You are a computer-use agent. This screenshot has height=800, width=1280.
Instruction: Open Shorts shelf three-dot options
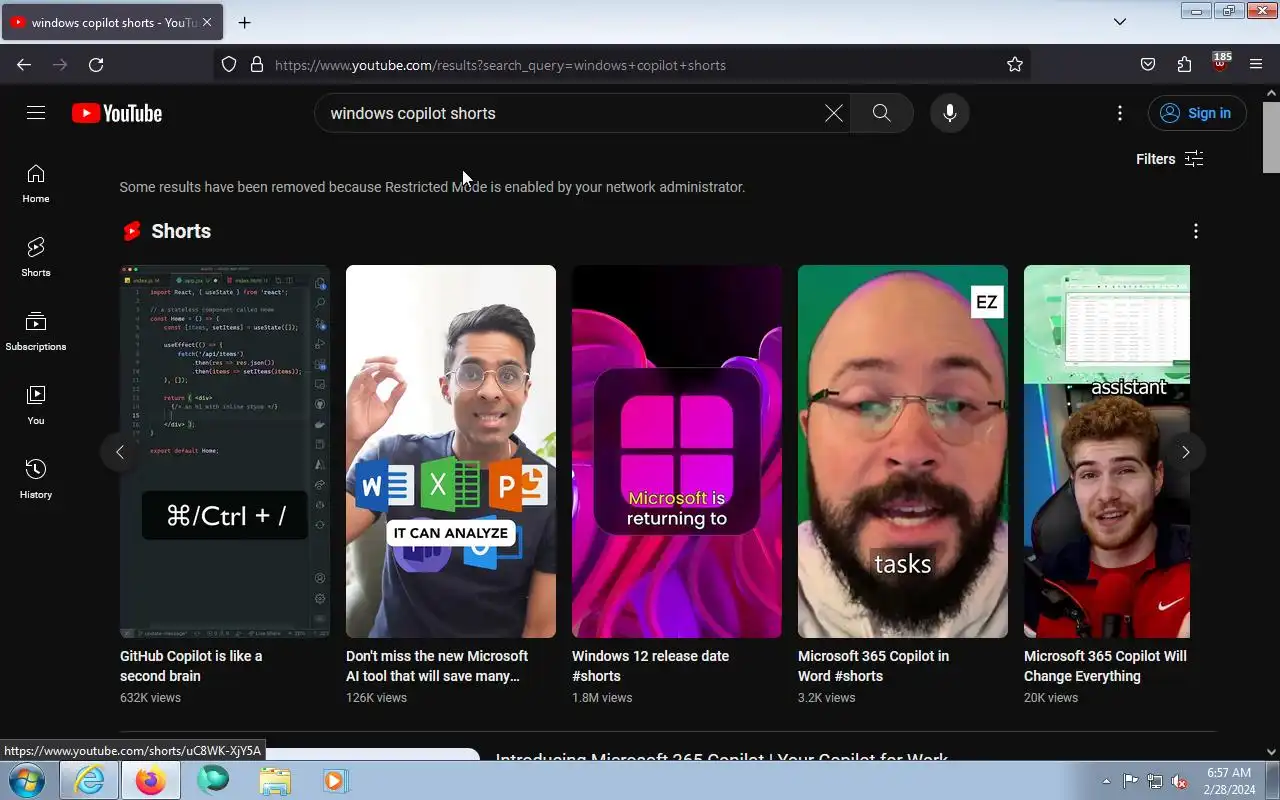(1196, 231)
